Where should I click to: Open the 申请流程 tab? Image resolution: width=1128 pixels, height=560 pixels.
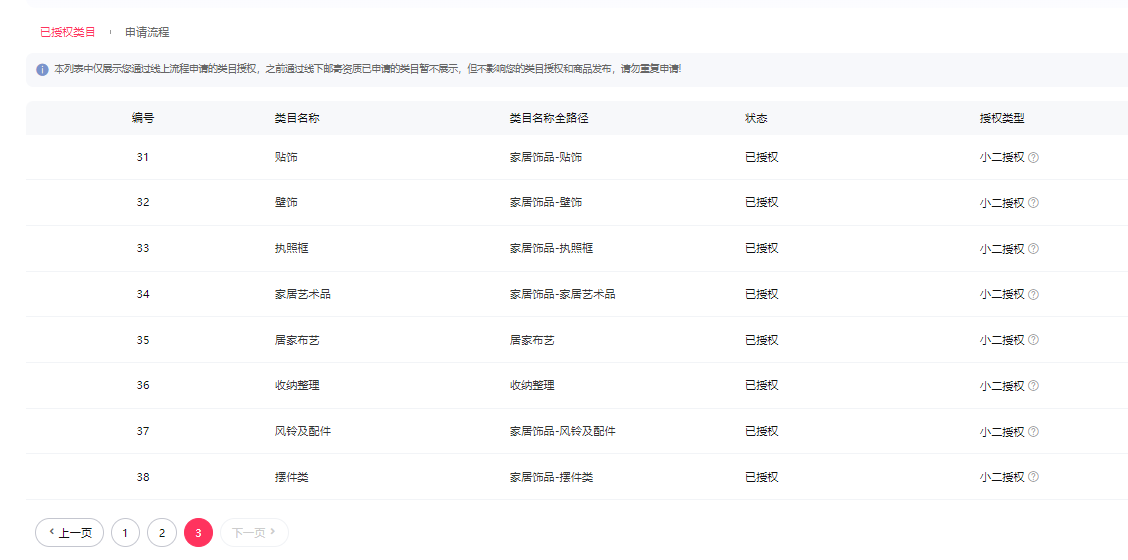[147, 32]
